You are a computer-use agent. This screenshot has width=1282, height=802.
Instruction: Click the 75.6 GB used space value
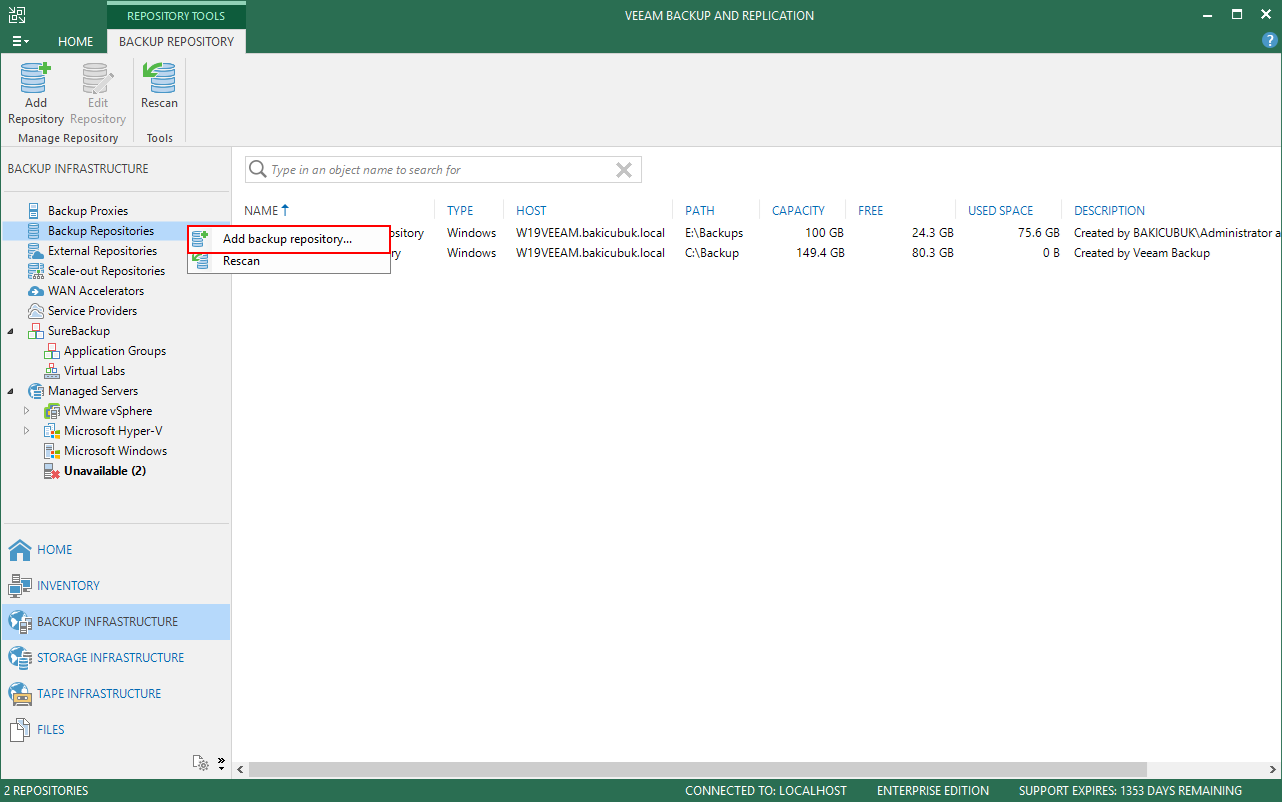[1038, 233]
